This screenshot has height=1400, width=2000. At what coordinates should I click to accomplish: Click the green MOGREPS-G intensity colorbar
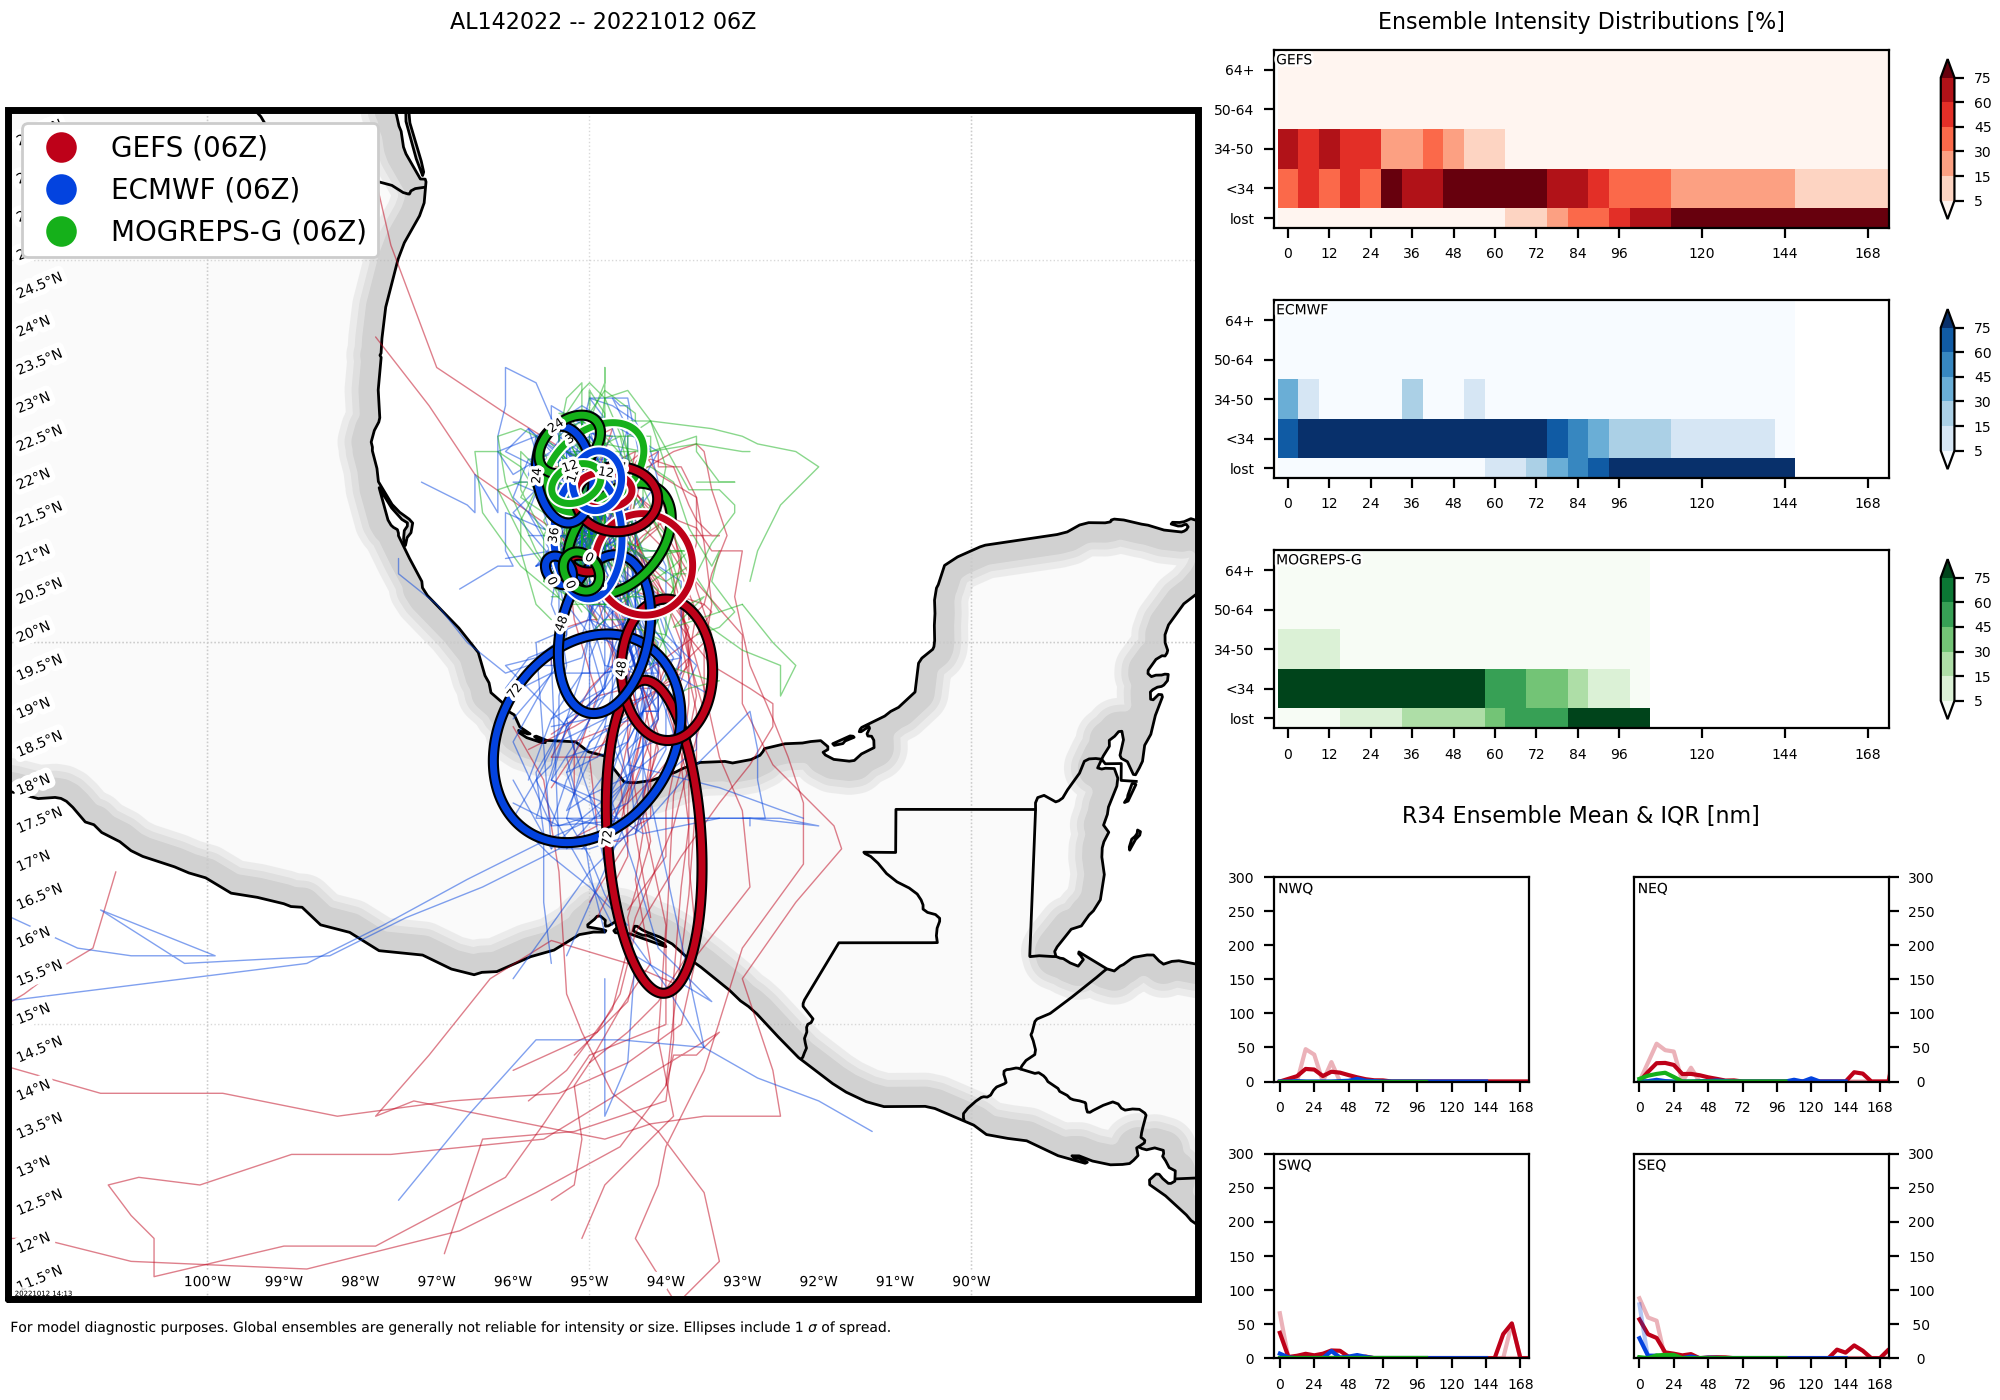1946,639
